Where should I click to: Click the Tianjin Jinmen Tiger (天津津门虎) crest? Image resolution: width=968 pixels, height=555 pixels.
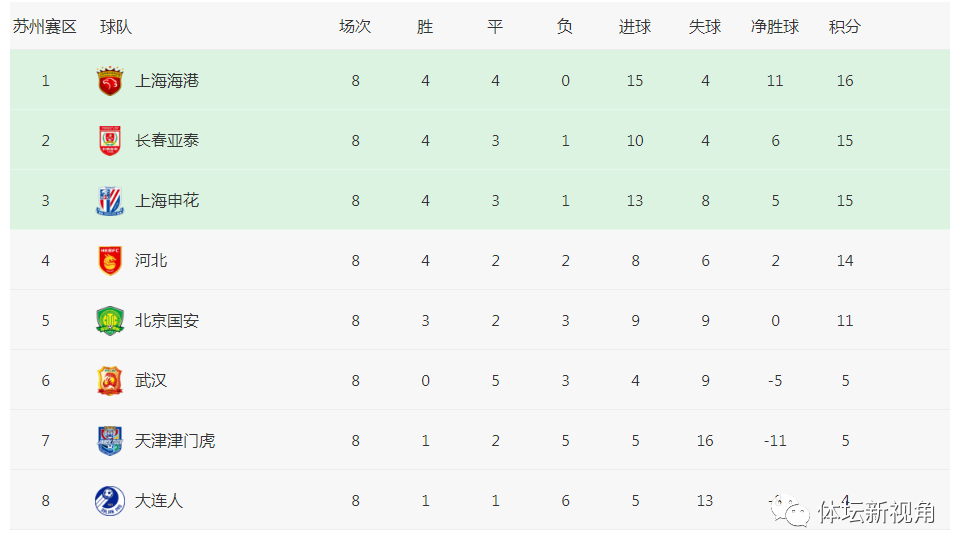(110, 440)
